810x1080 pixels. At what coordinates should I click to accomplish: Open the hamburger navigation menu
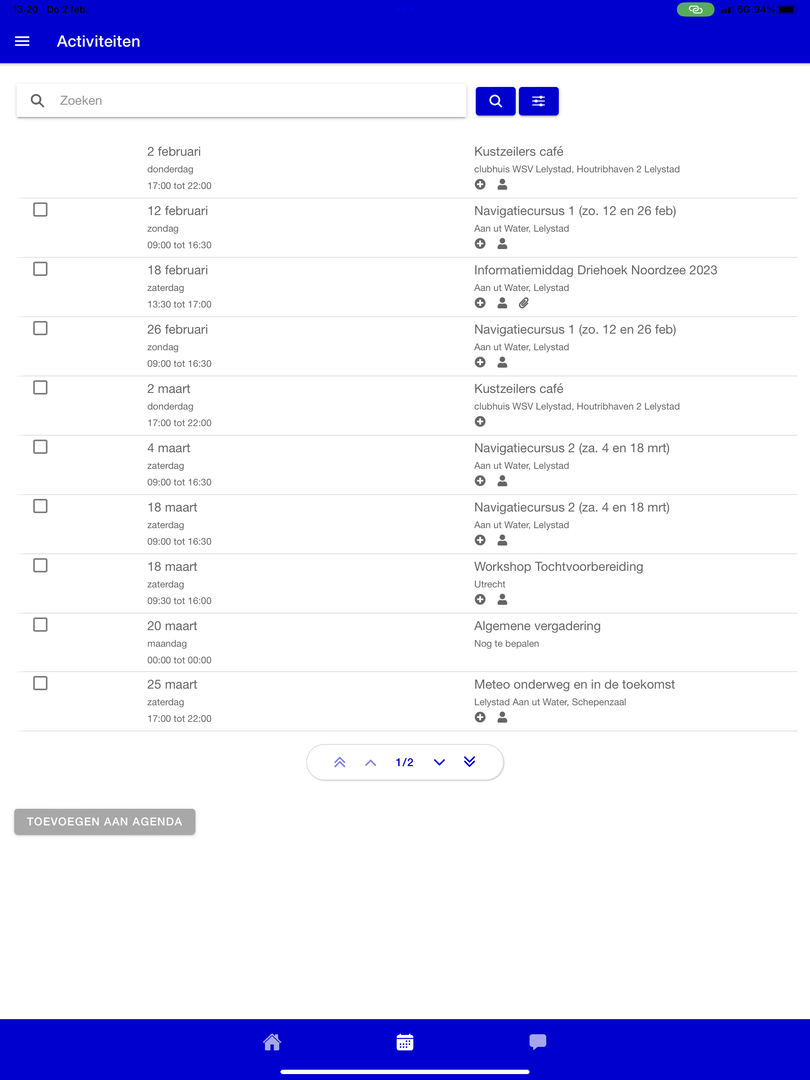[22, 41]
